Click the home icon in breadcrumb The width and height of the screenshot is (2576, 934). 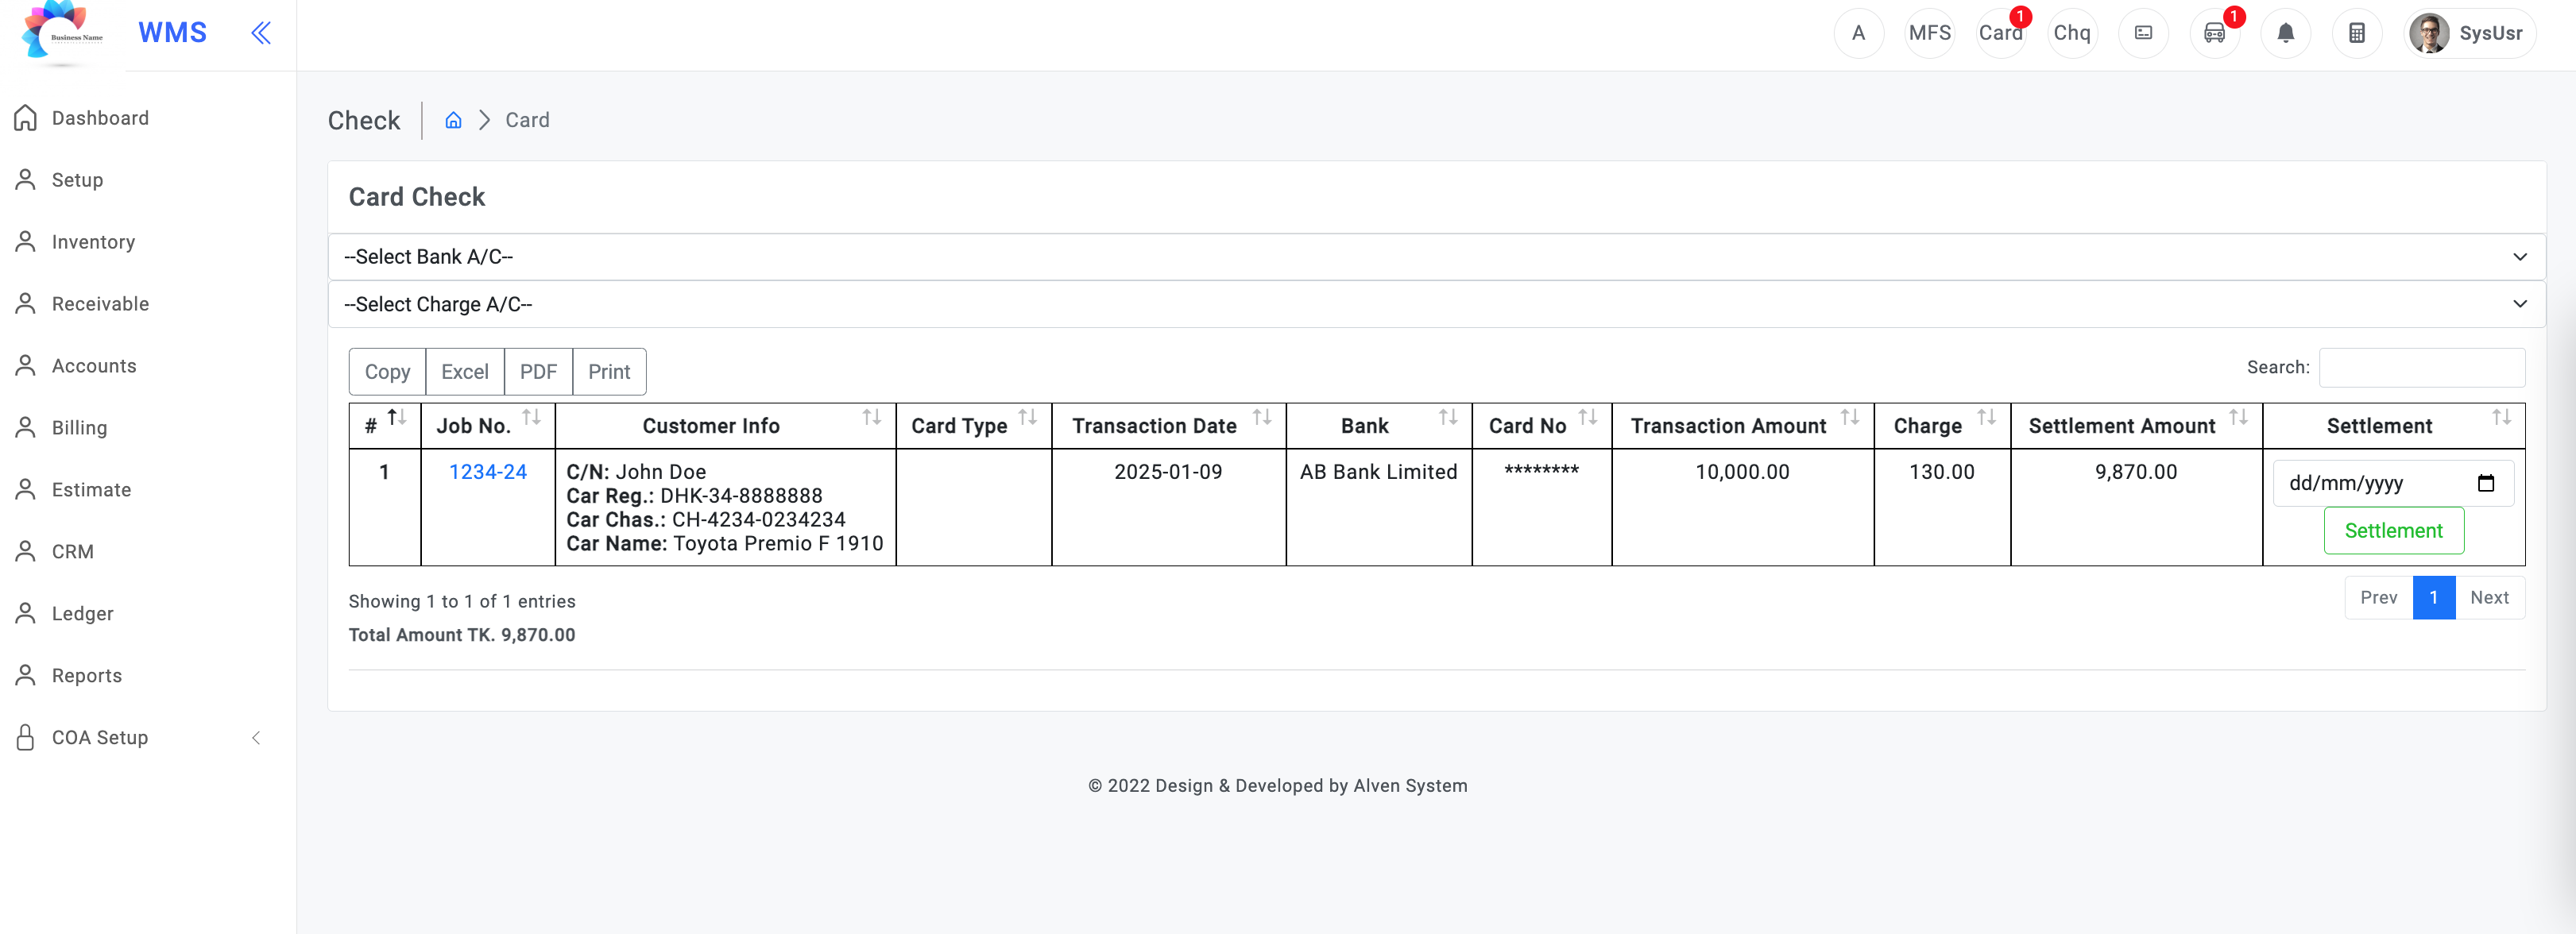coord(453,120)
